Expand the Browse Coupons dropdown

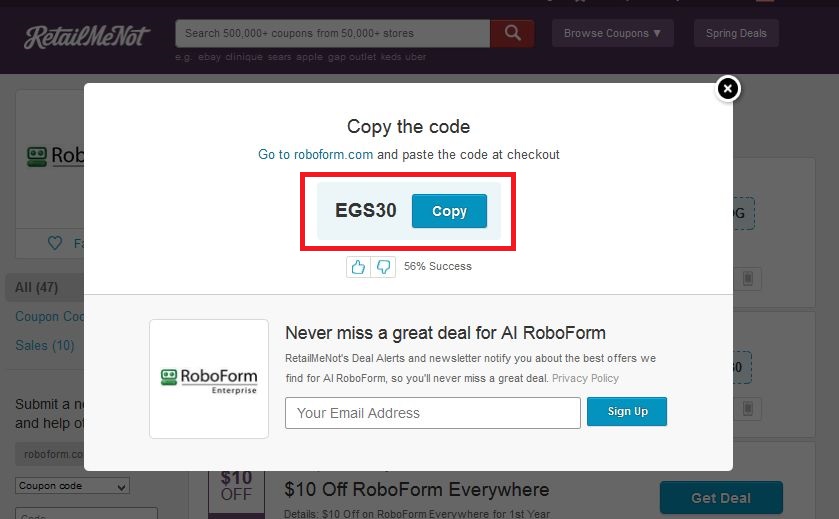(613, 33)
